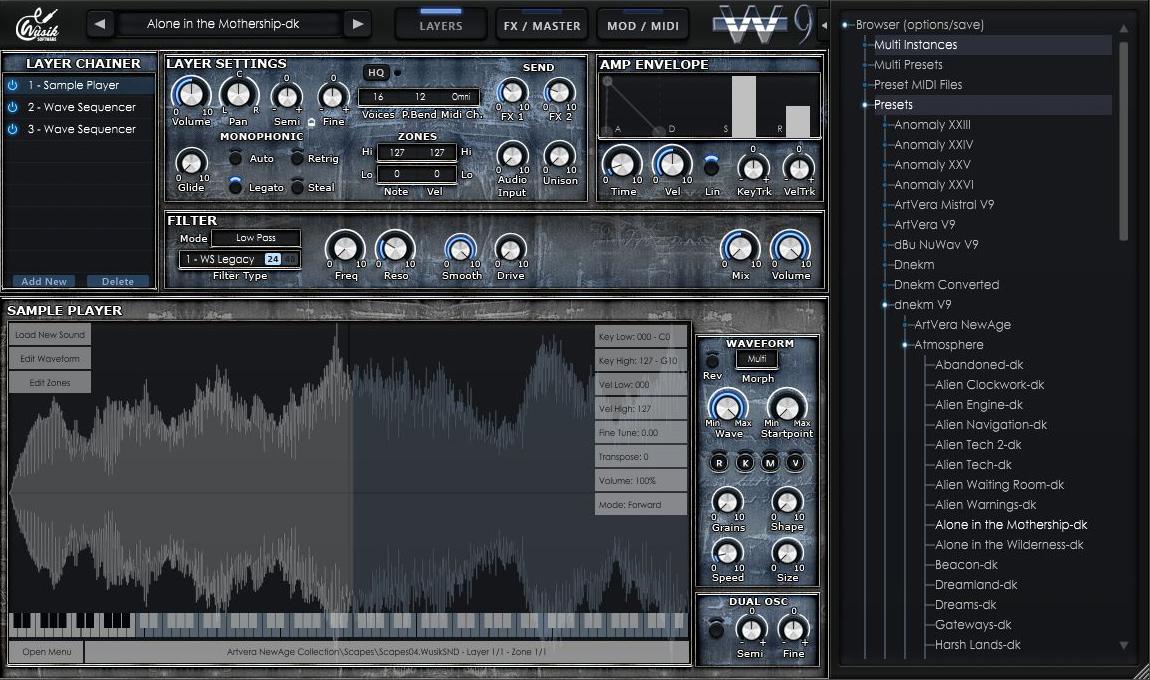Image resolution: width=1150 pixels, height=680 pixels.
Task: Click the Audio Input knob
Action: (512, 156)
